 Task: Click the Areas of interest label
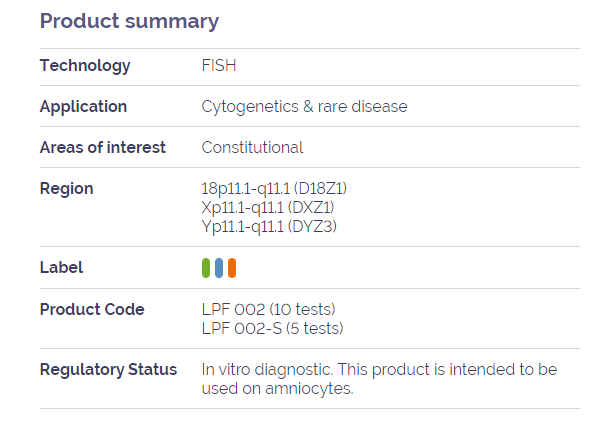pos(103,147)
